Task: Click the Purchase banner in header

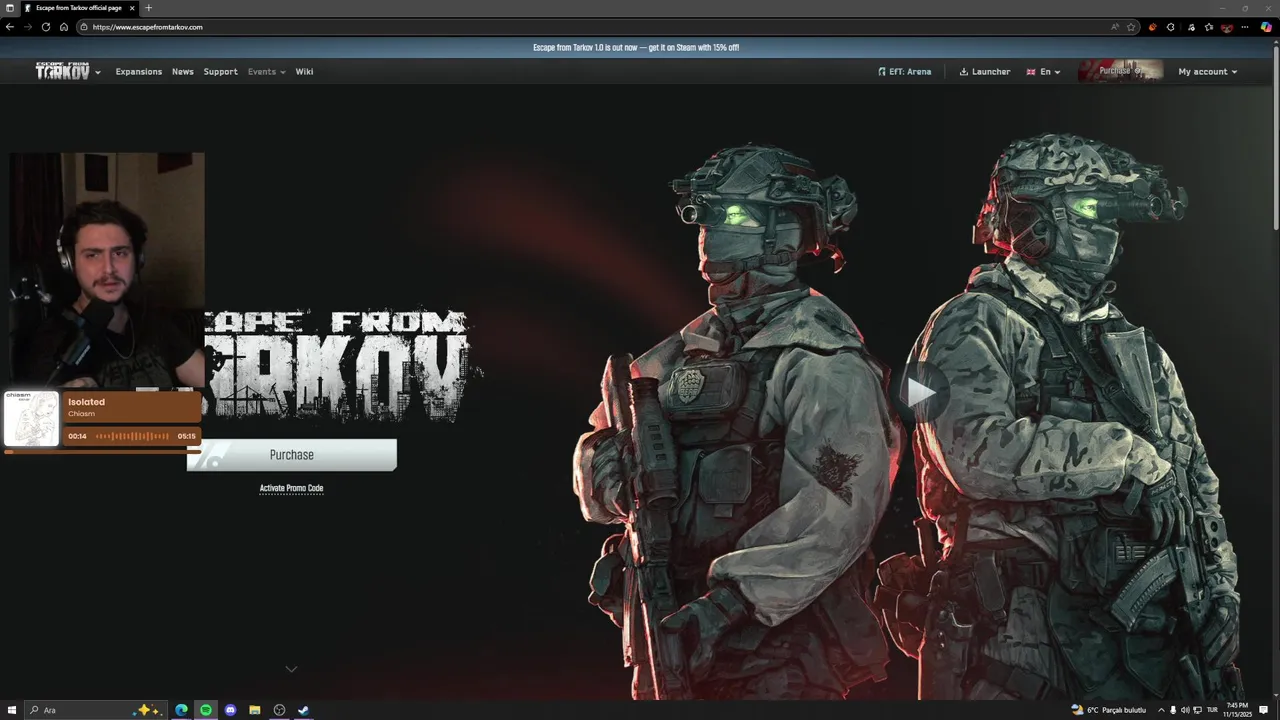Action: pyautogui.click(x=1120, y=70)
